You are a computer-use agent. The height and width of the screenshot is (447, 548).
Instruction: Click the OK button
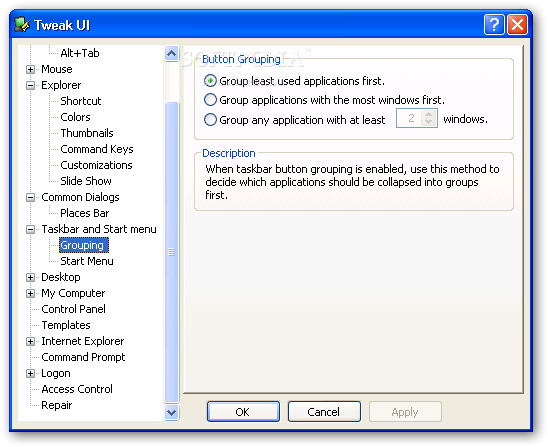pos(243,412)
